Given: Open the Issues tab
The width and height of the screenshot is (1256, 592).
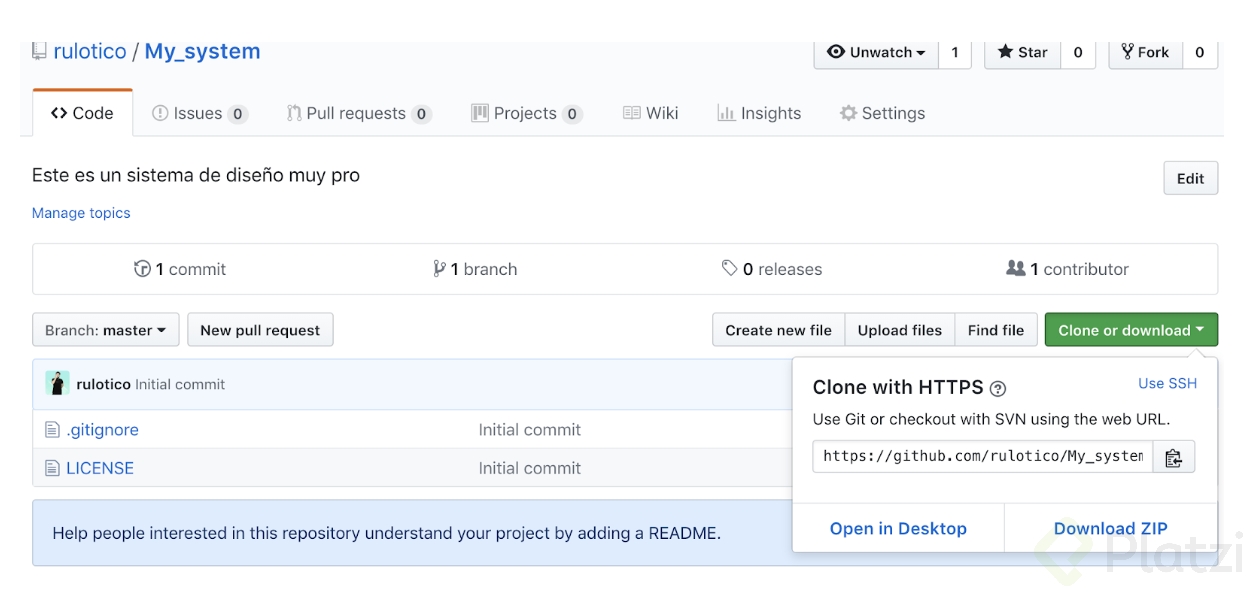Looking at the screenshot, I should [x=199, y=114].
